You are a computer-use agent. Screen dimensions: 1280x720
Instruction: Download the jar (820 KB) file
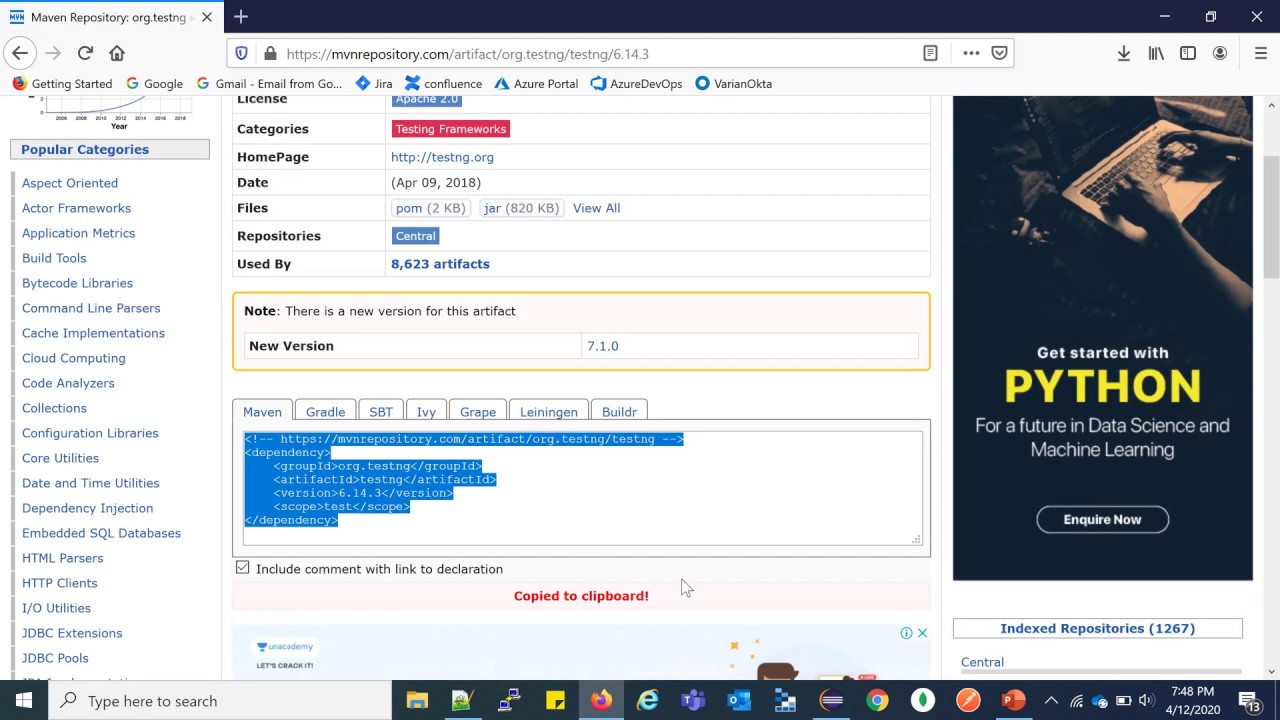(521, 208)
